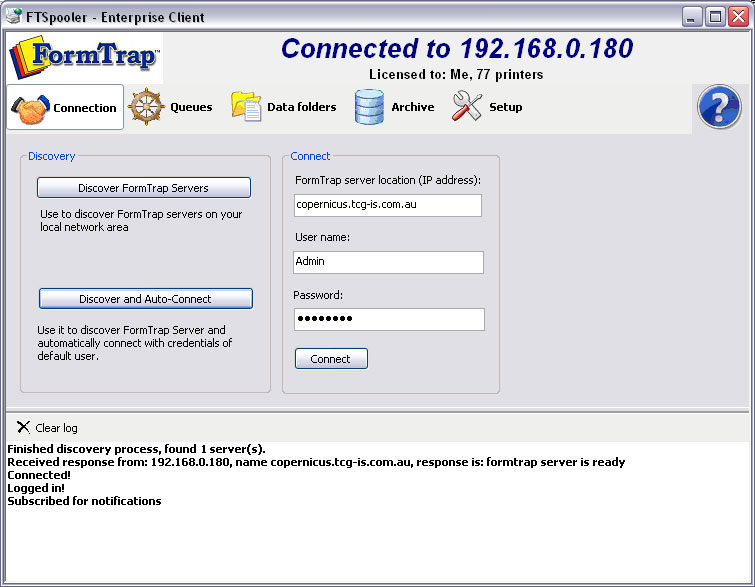Clear log using the X icon

(24, 427)
